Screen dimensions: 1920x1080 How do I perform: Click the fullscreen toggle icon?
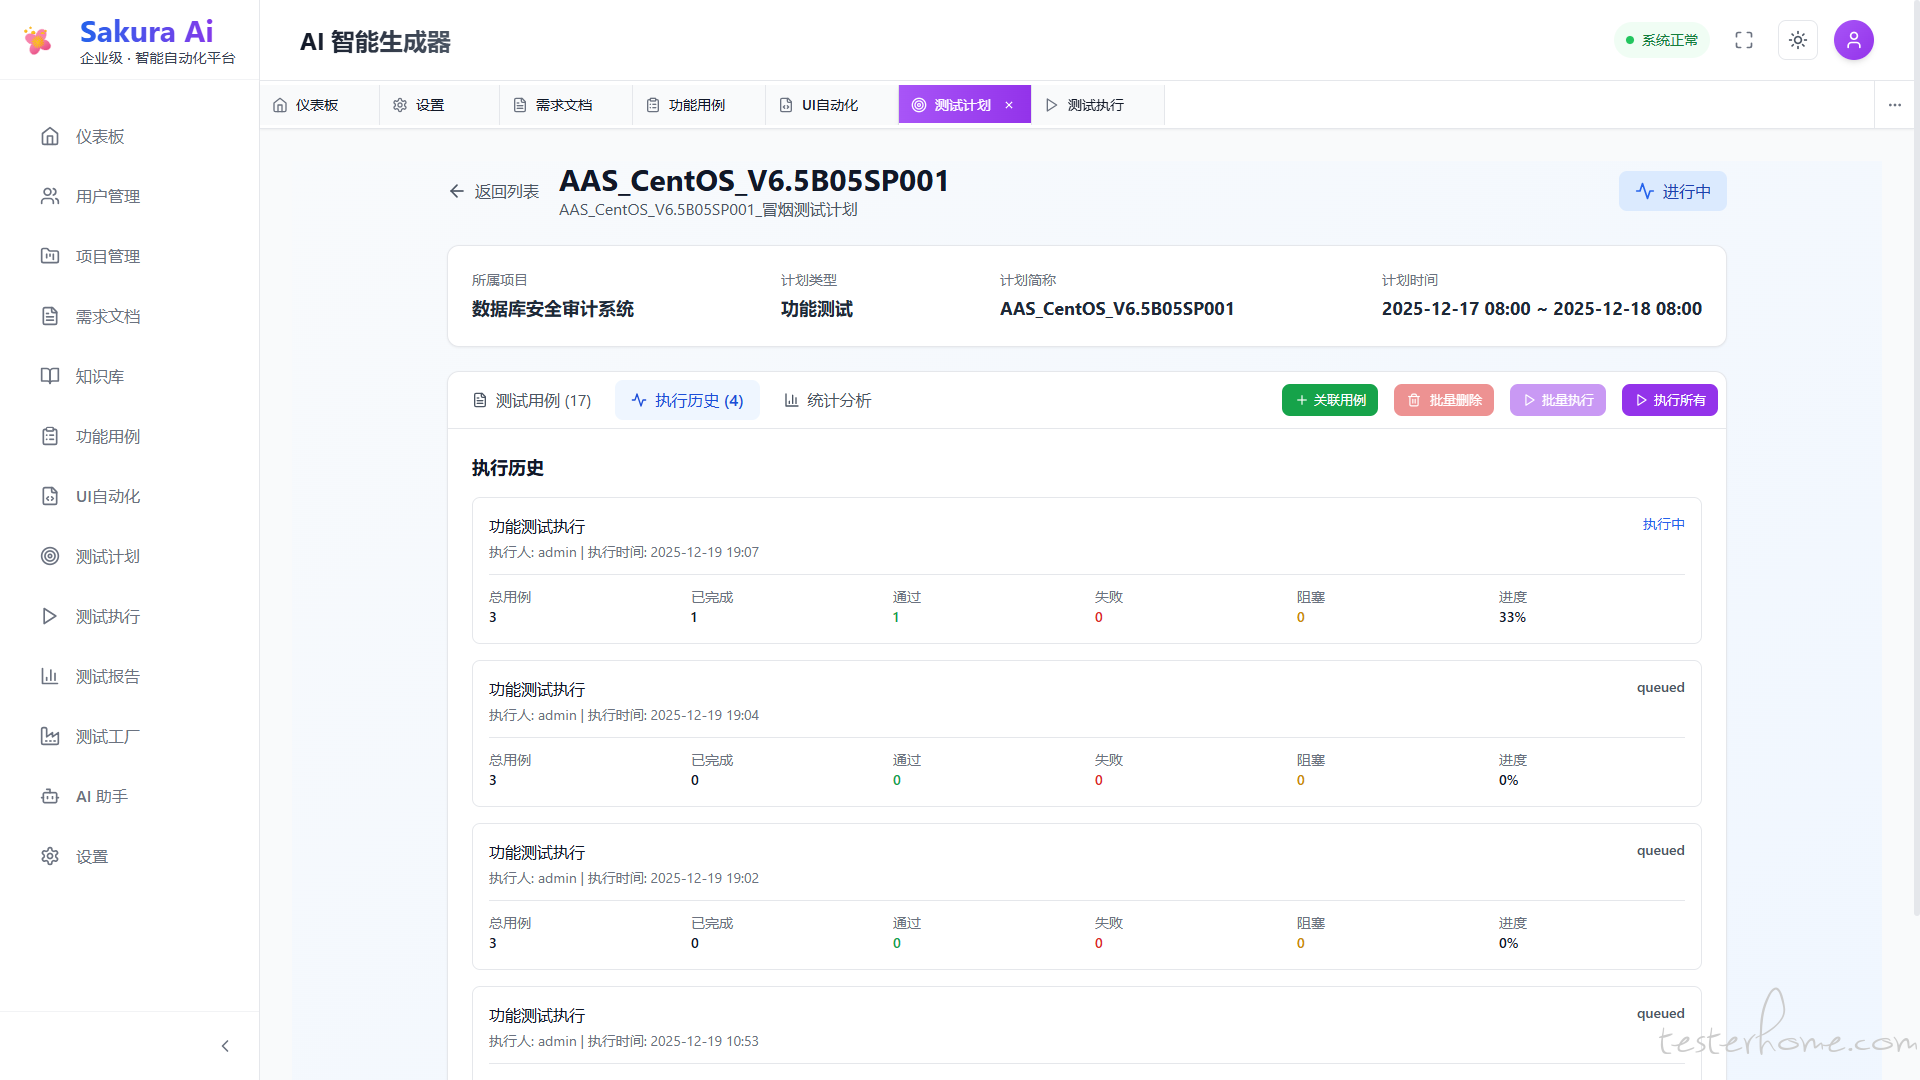click(x=1744, y=40)
